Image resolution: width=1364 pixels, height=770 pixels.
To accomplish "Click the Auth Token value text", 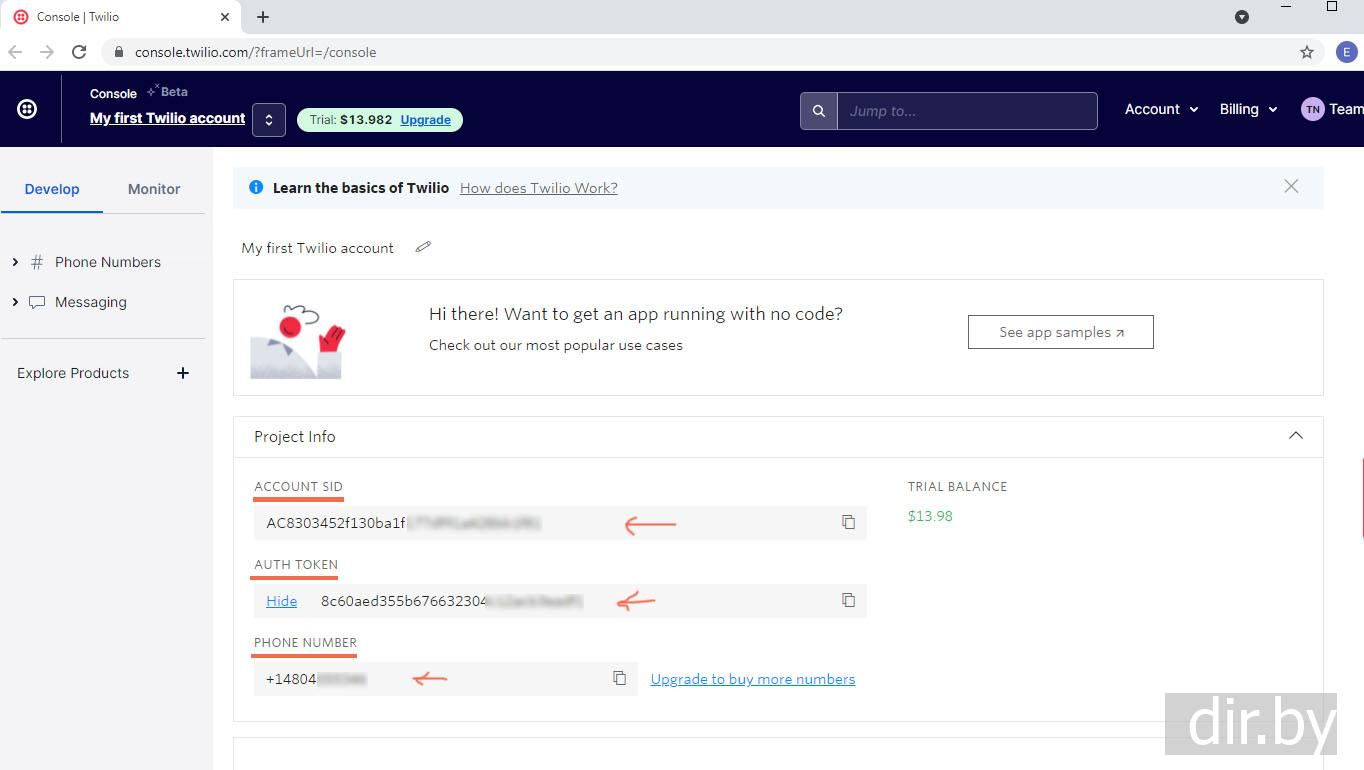I will (451, 601).
